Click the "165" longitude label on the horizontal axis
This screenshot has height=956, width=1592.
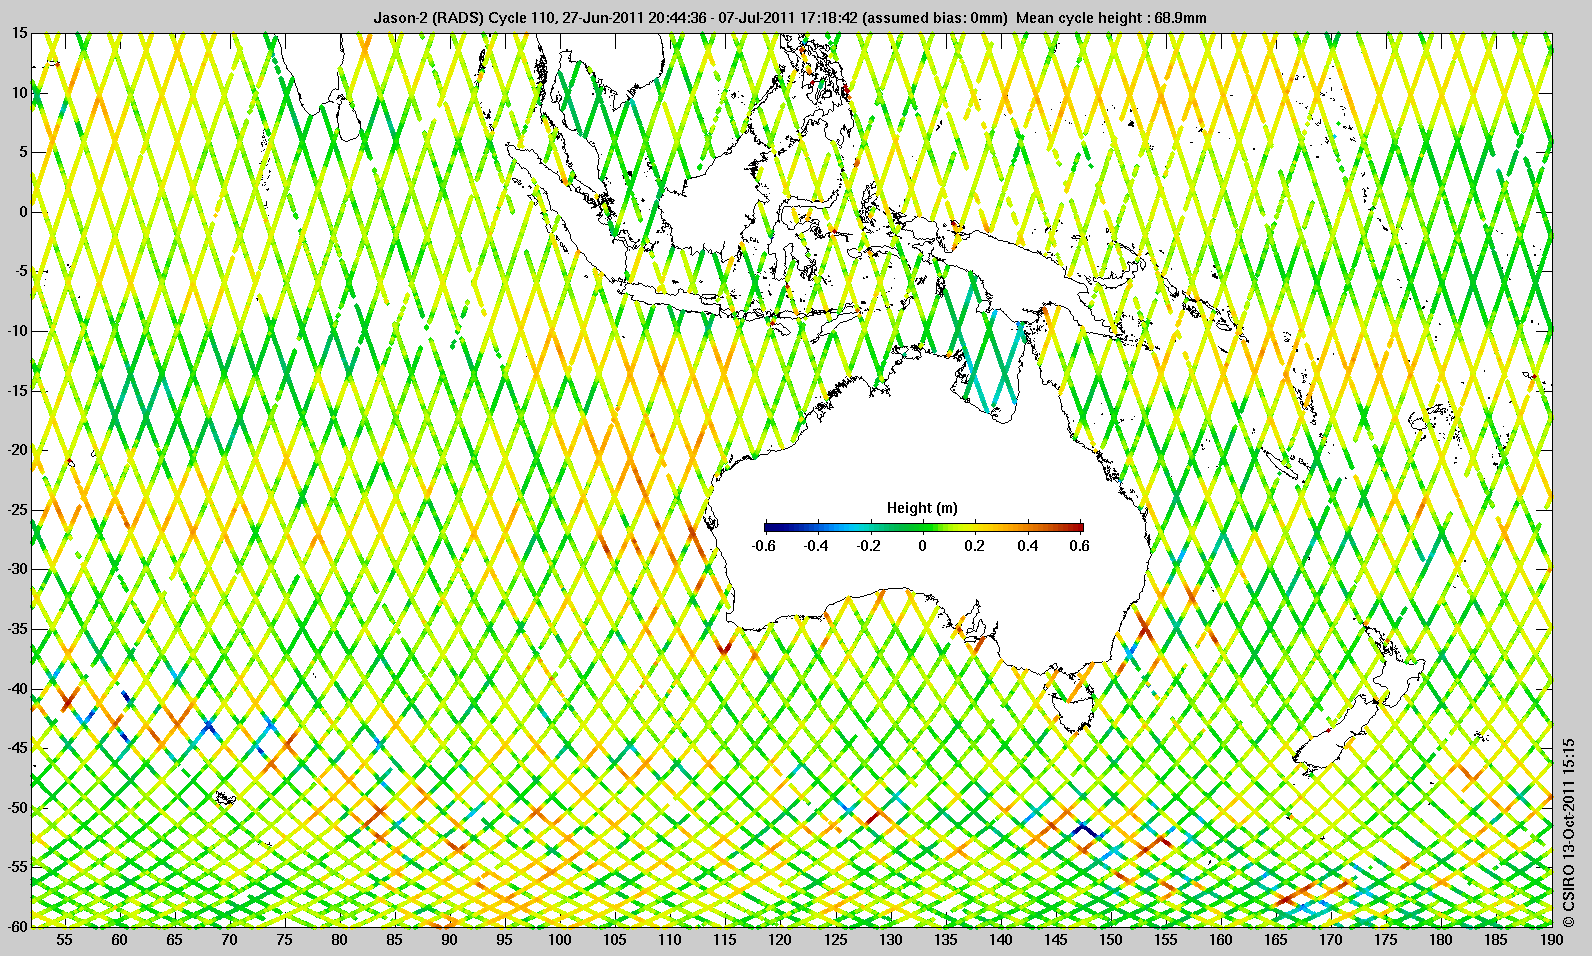point(1275,940)
